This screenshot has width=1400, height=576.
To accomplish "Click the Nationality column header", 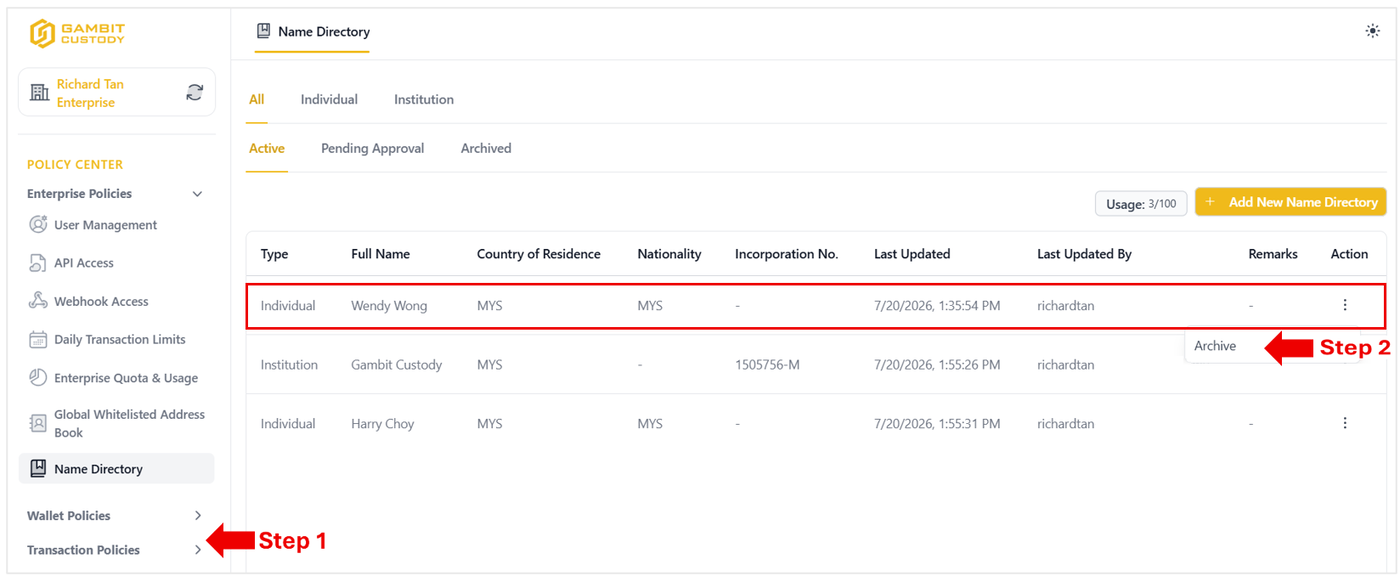I will [x=669, y=254].
